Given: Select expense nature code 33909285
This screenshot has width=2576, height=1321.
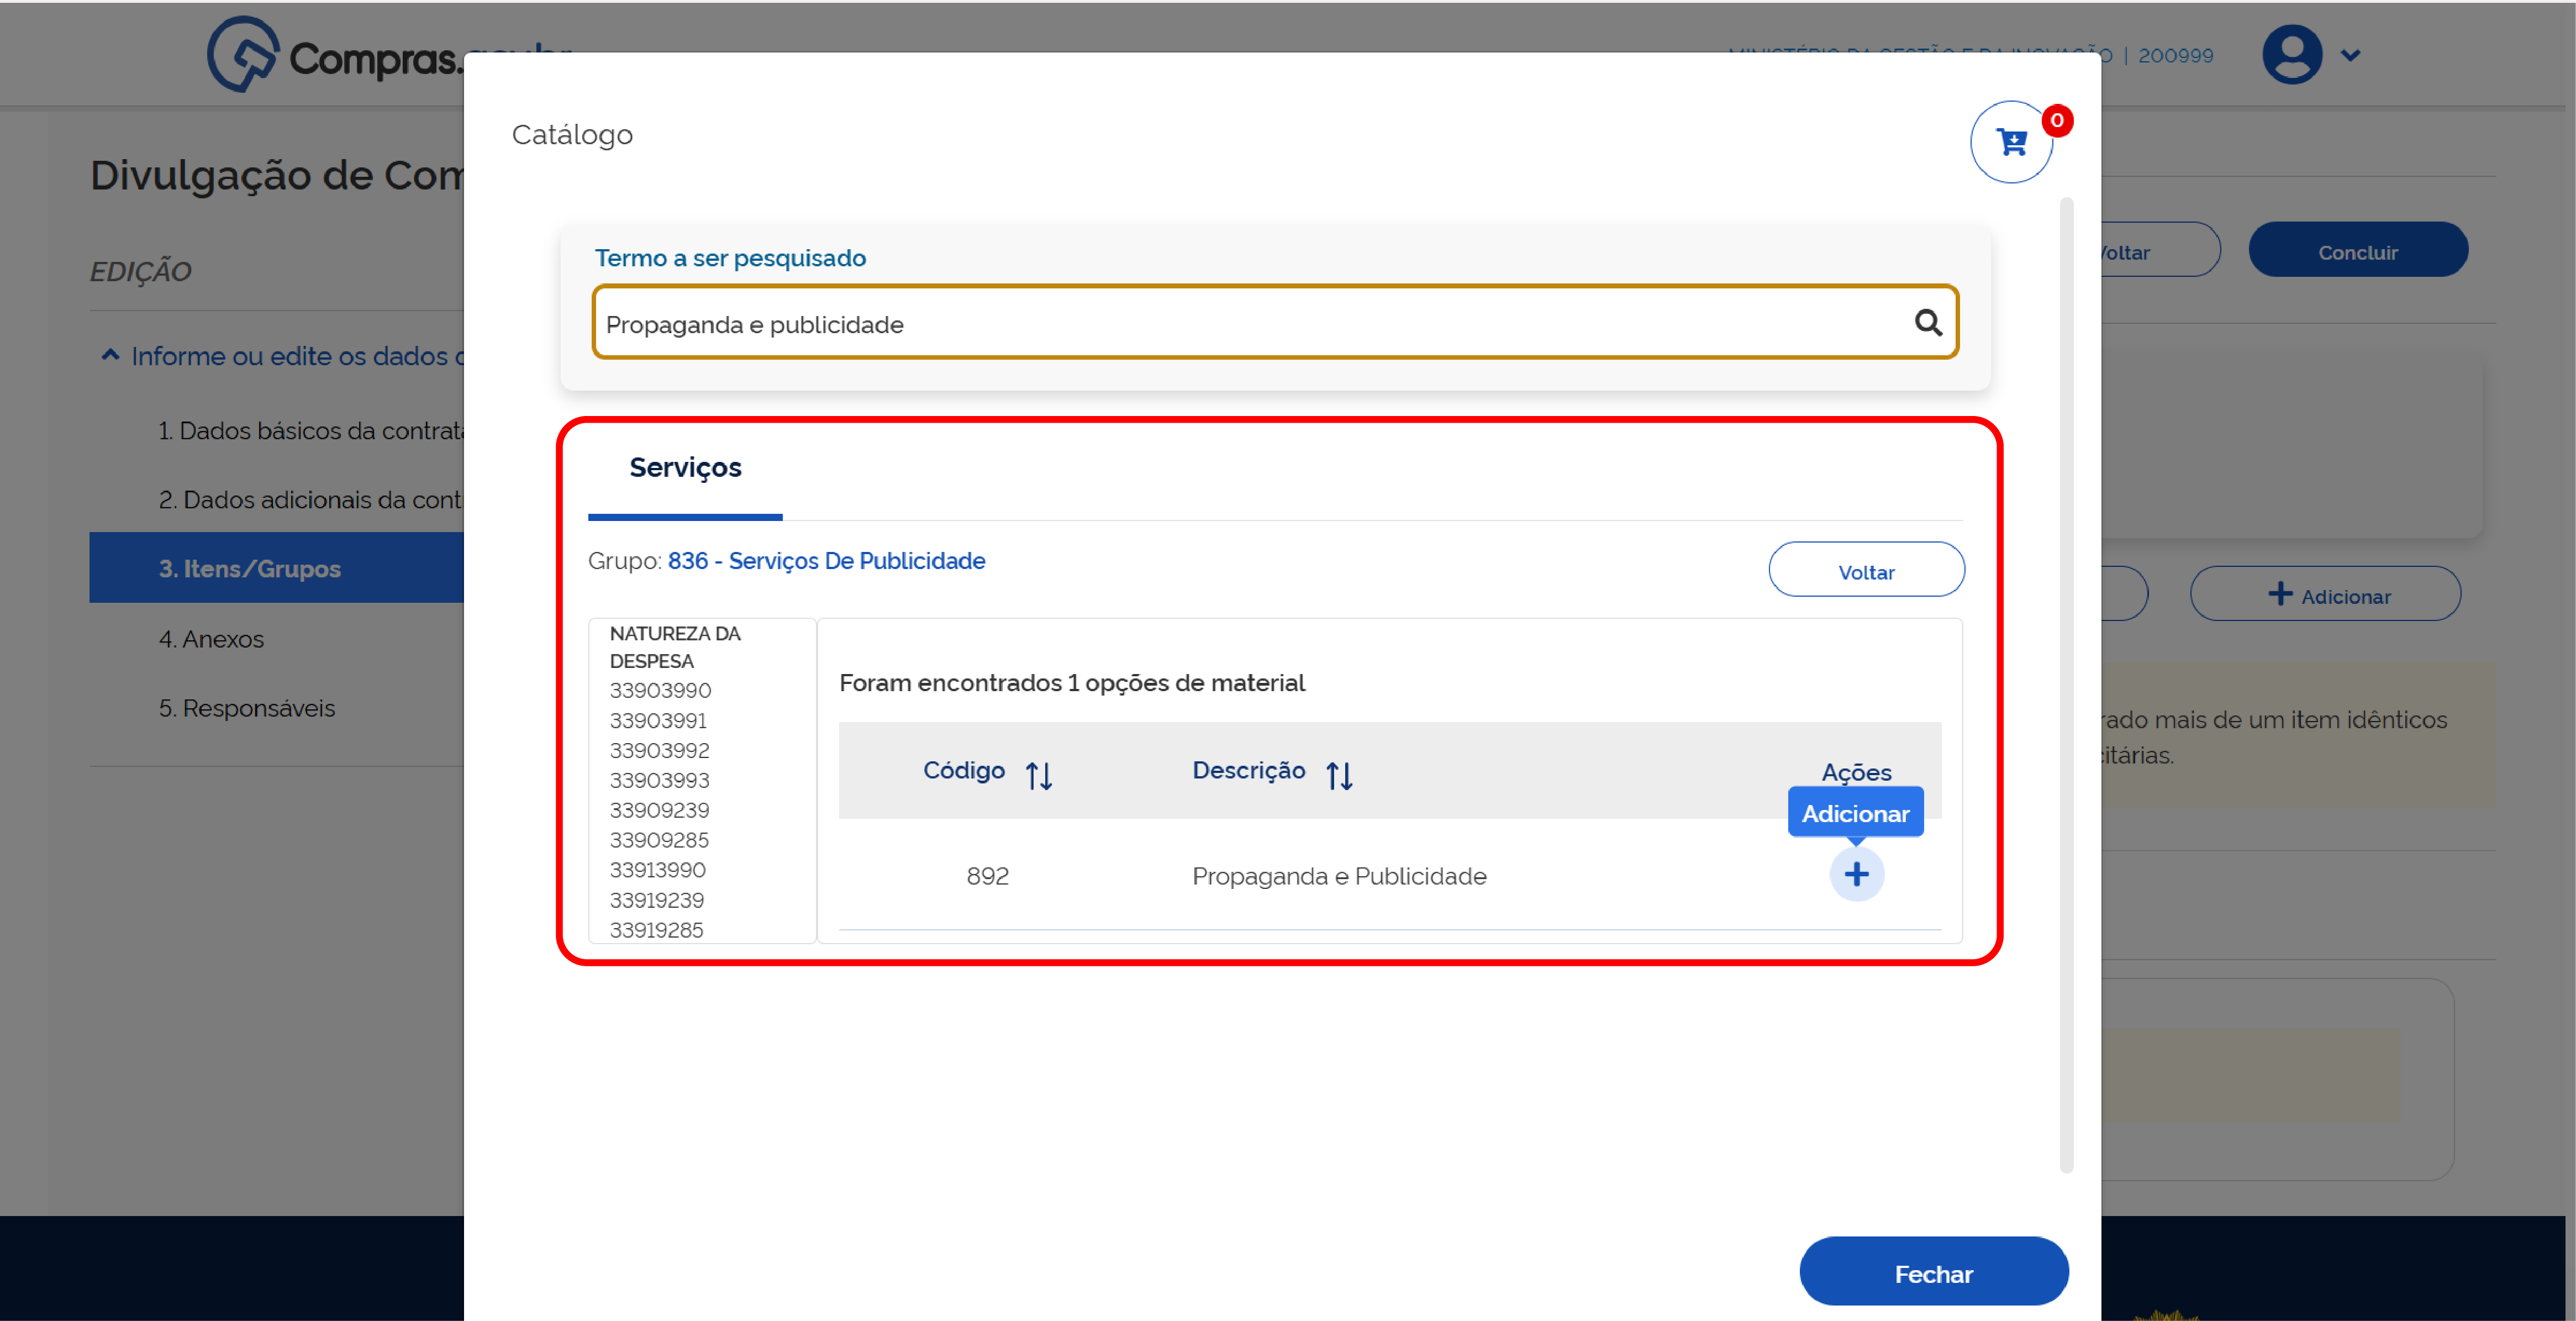Looking at the screenshot, I should pyautogui.click(x=659, y=841).
